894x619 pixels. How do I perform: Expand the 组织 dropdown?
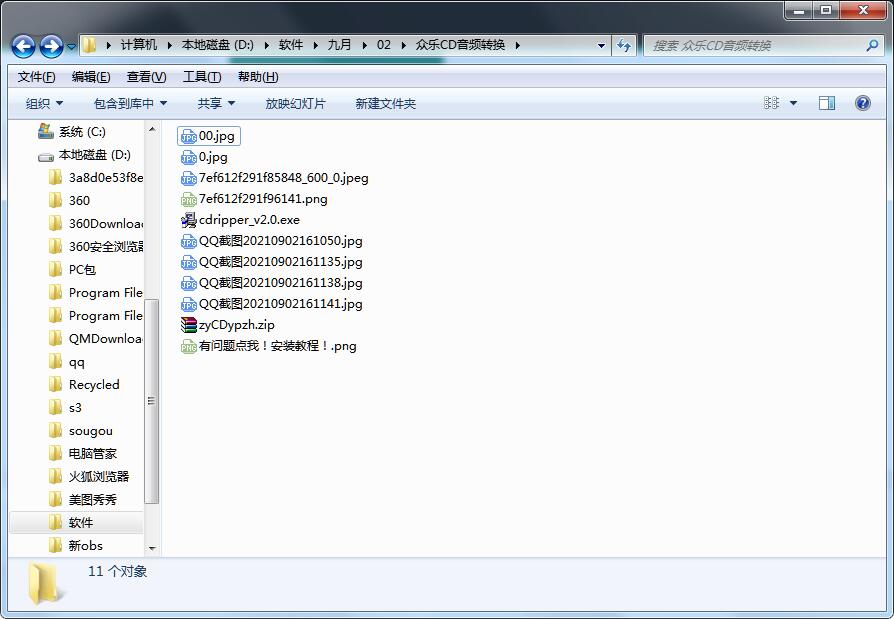click(x=44, y=103)
